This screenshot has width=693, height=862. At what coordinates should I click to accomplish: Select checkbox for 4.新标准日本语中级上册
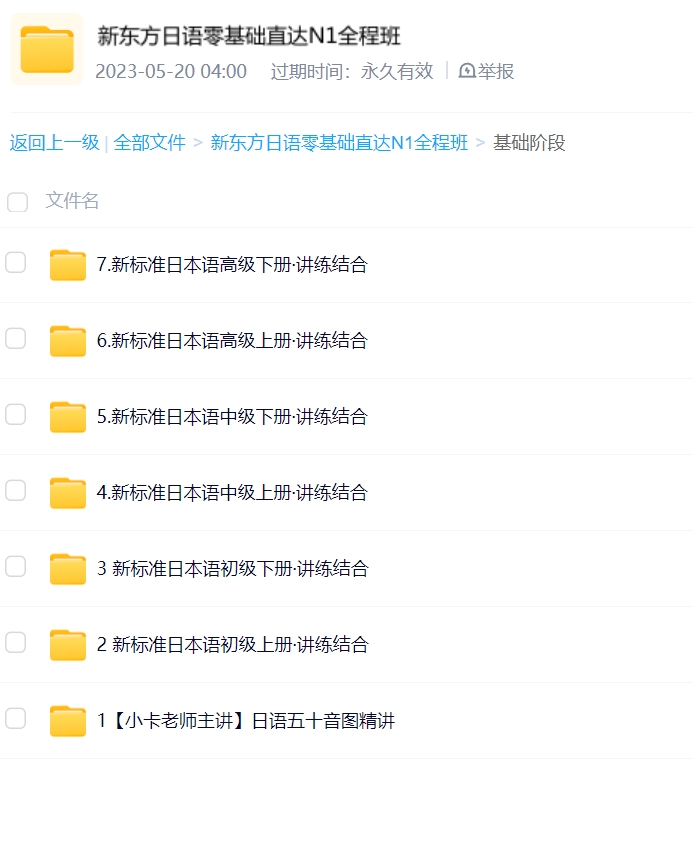pos(16,491)
